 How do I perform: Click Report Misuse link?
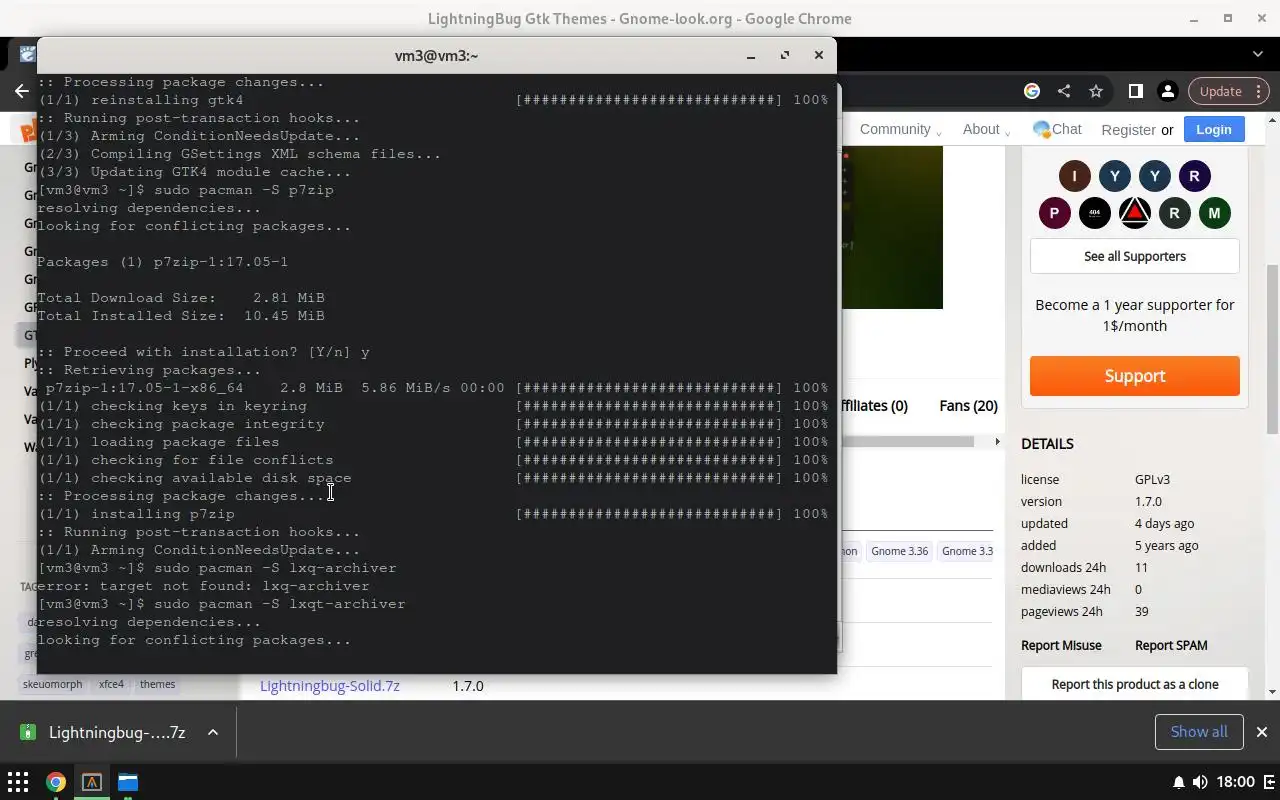(1061, 645)
